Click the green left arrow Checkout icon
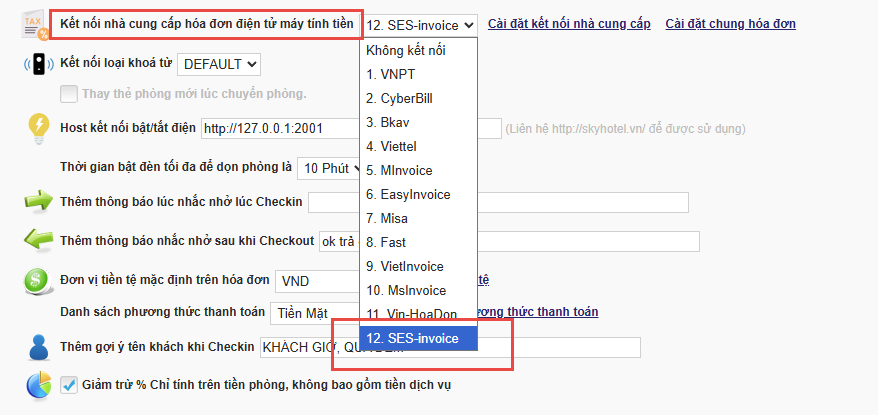878x415 pixels. [x=38, y=241]
